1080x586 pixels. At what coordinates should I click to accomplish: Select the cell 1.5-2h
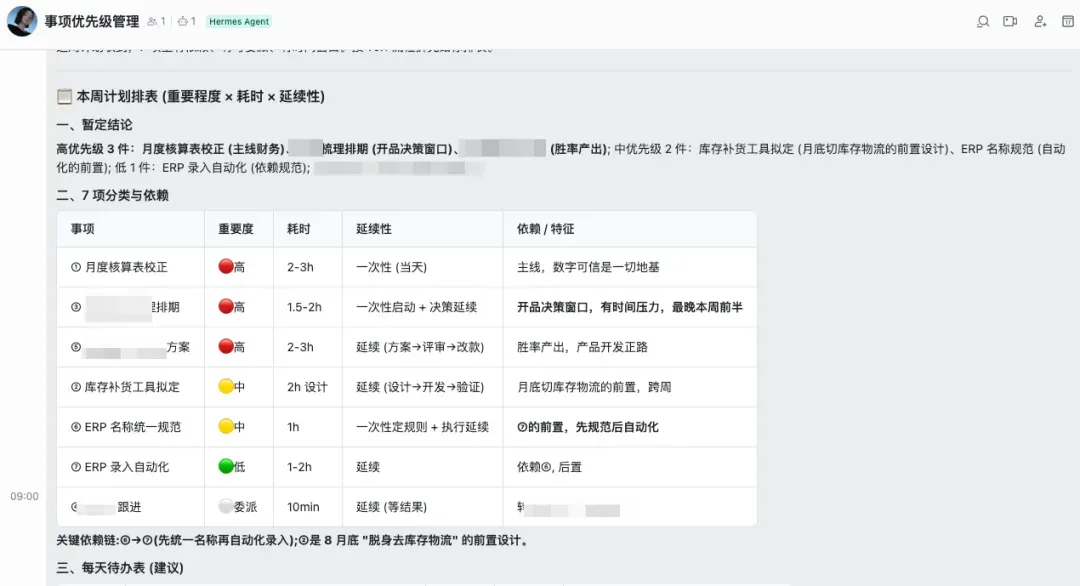point(304,307)
